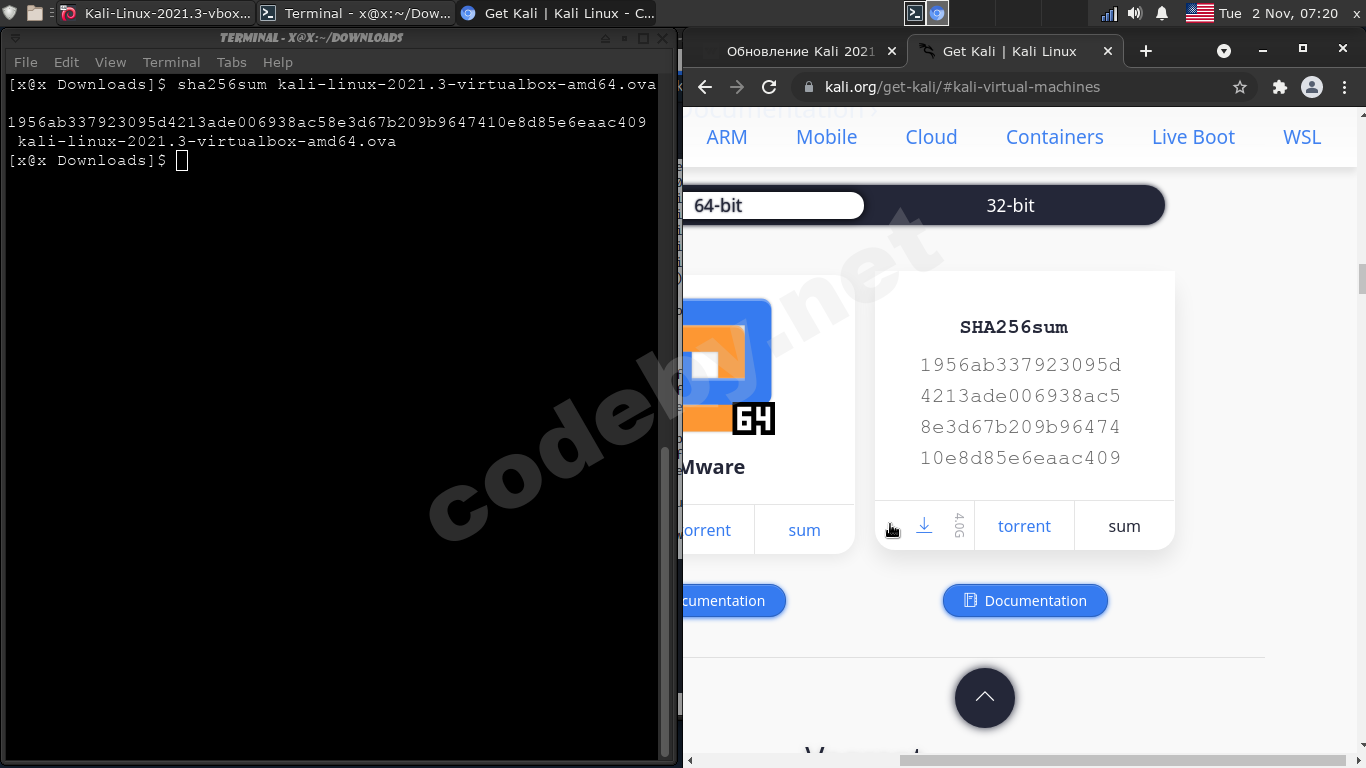Screen dimensions: 1366x768
Task: Open the browser profile avatar
Action: (x=1312, y=87)
